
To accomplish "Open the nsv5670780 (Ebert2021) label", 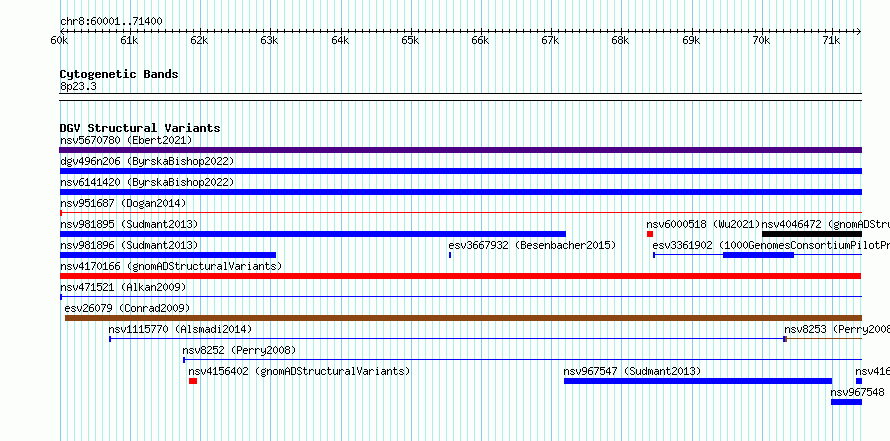I will pyautogui.click(x=126, y=140).
